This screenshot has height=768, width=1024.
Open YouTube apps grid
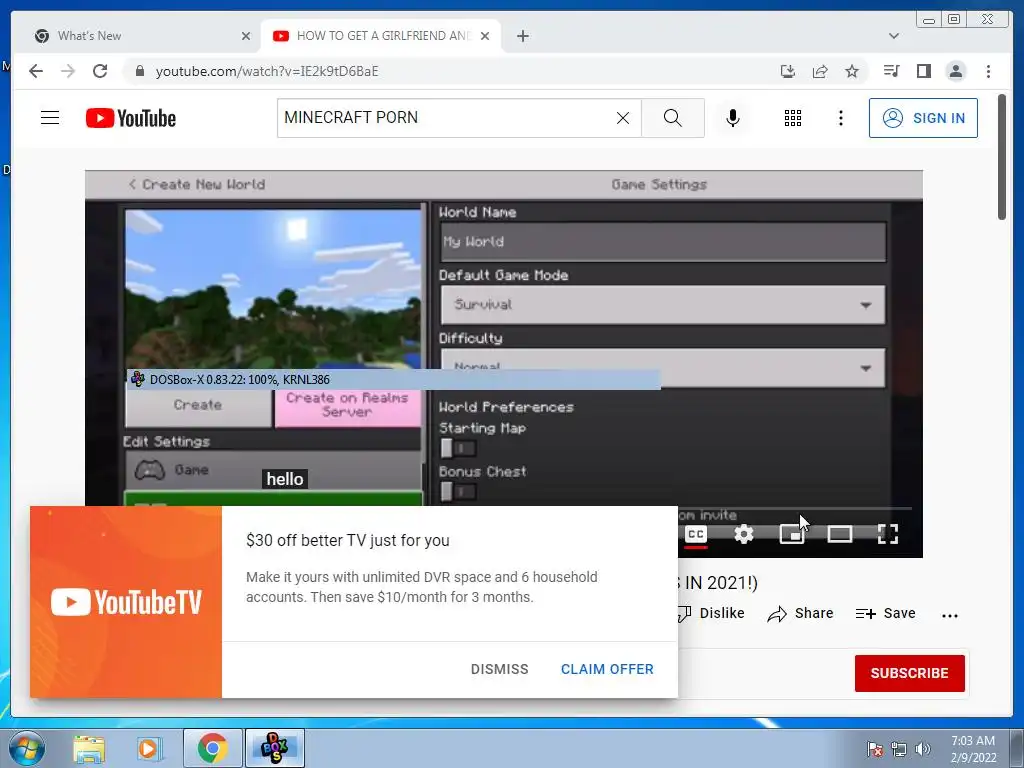[x=793, y=118]
